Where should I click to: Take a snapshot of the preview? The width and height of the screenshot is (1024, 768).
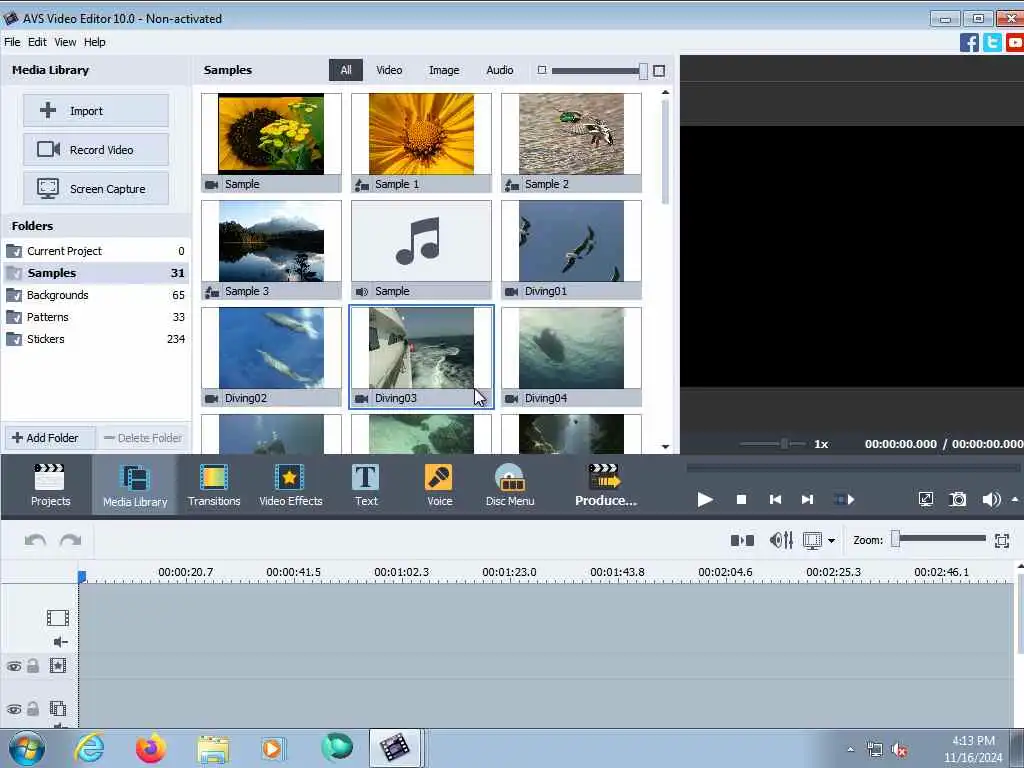[x=957, y=500]
